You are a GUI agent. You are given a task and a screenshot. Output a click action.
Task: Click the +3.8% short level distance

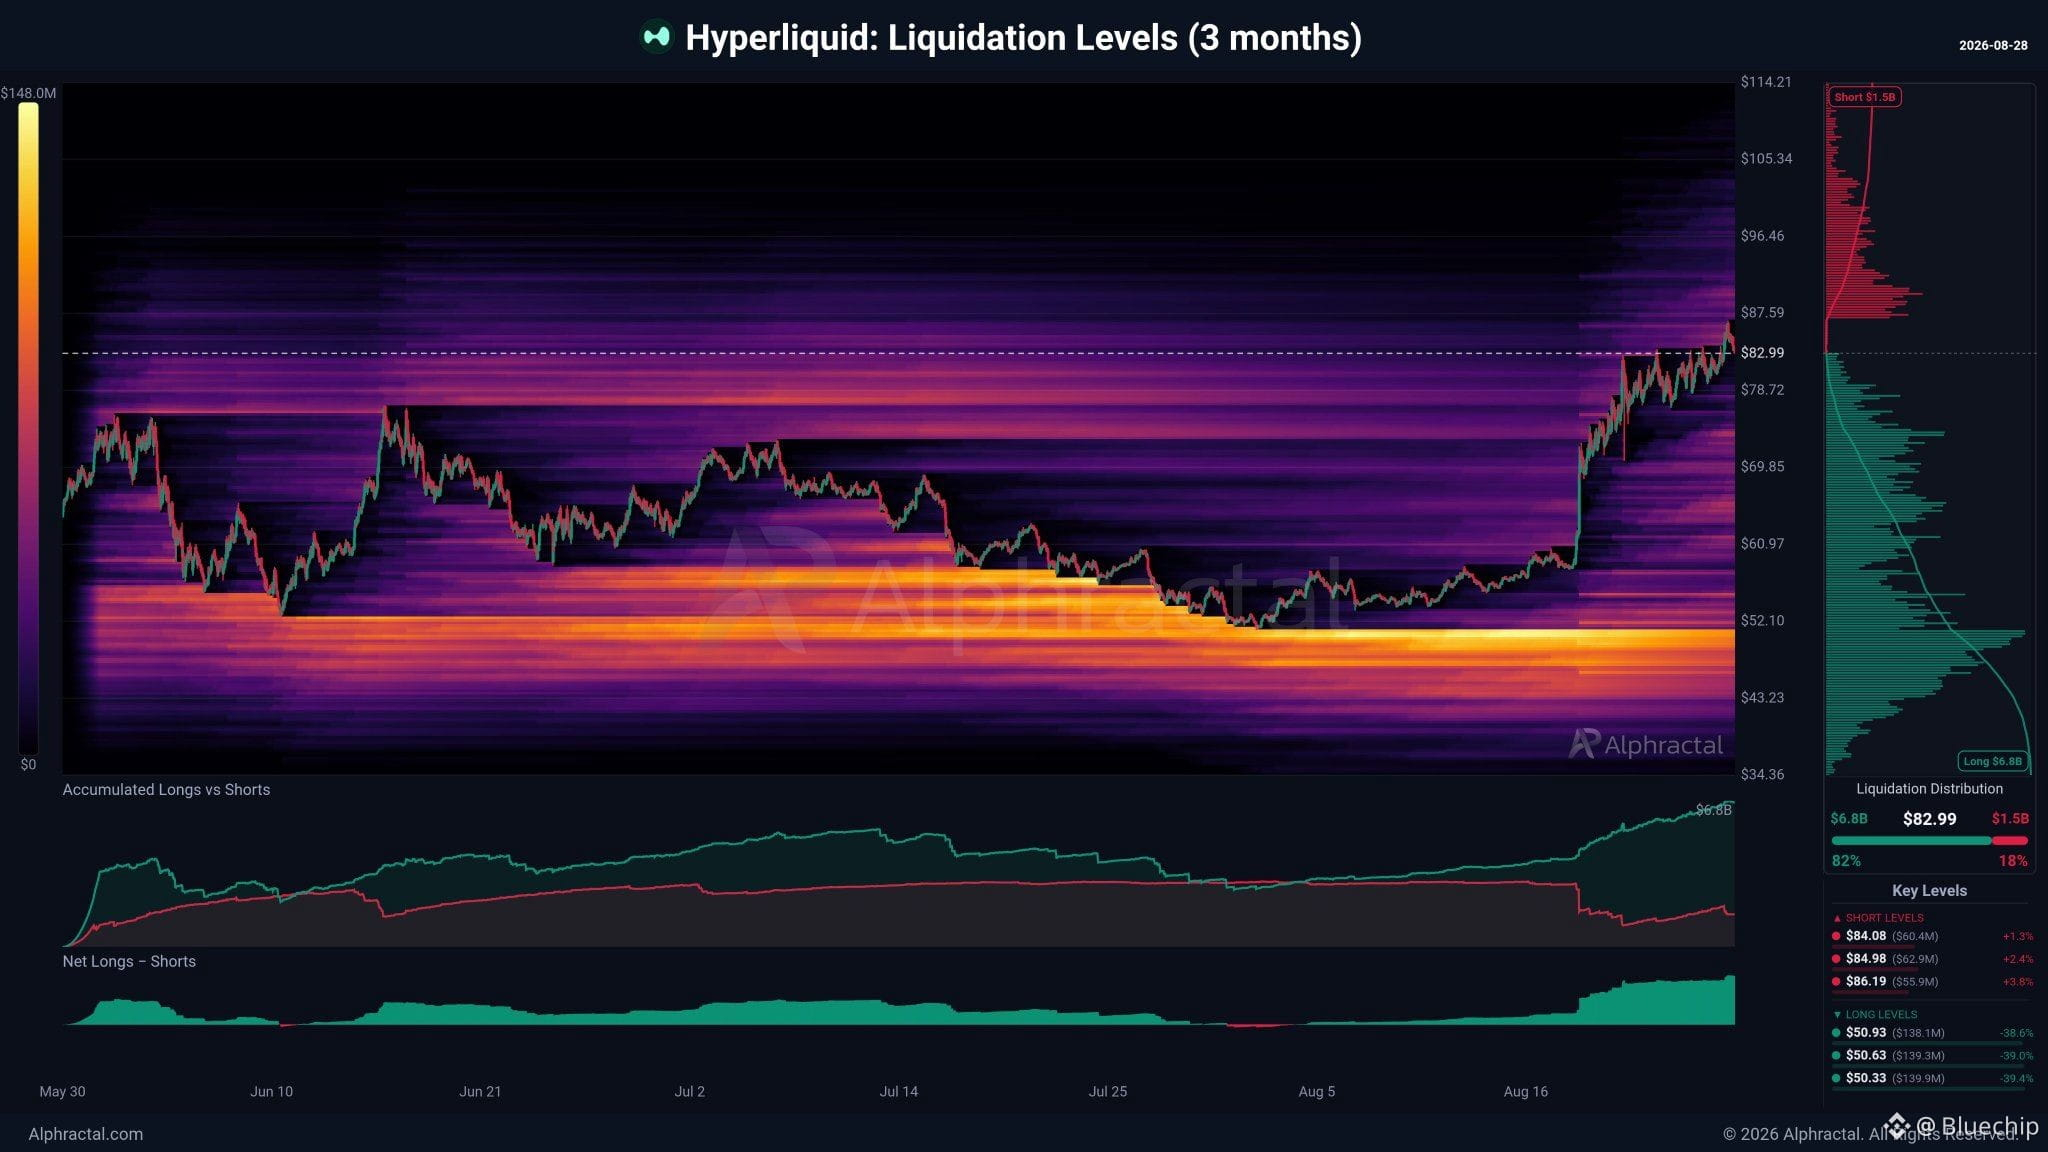[2018, 982]
